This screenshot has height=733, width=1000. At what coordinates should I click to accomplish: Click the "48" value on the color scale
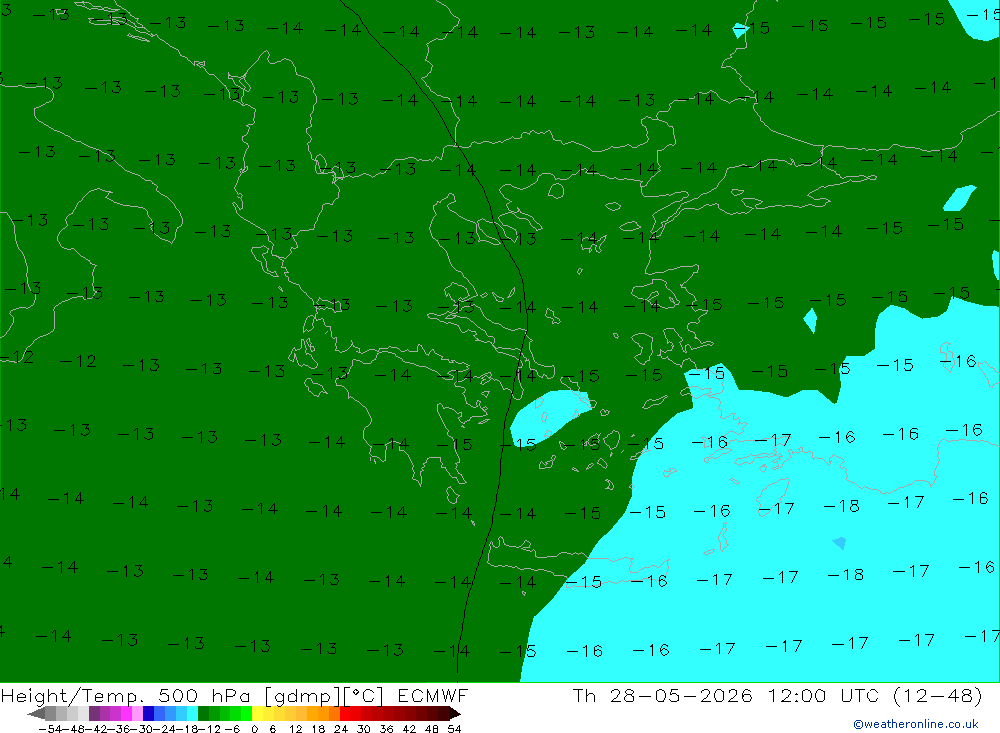pos(432,729)
